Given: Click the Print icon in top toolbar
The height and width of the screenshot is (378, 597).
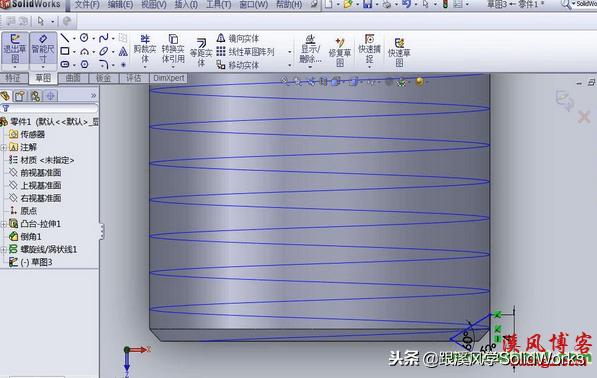Looking at the screenshot, I should 386,4.
